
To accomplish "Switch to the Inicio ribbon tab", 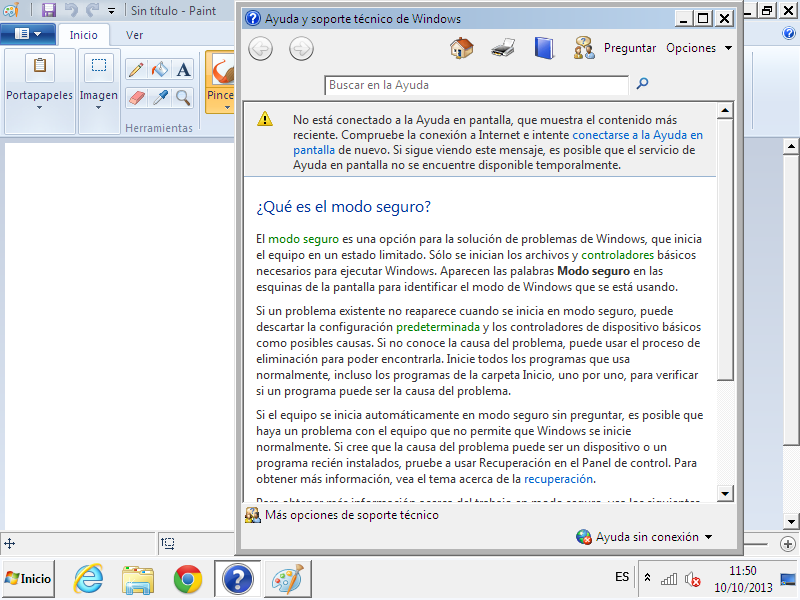I will pyautogui.click(x=84, y=35).
